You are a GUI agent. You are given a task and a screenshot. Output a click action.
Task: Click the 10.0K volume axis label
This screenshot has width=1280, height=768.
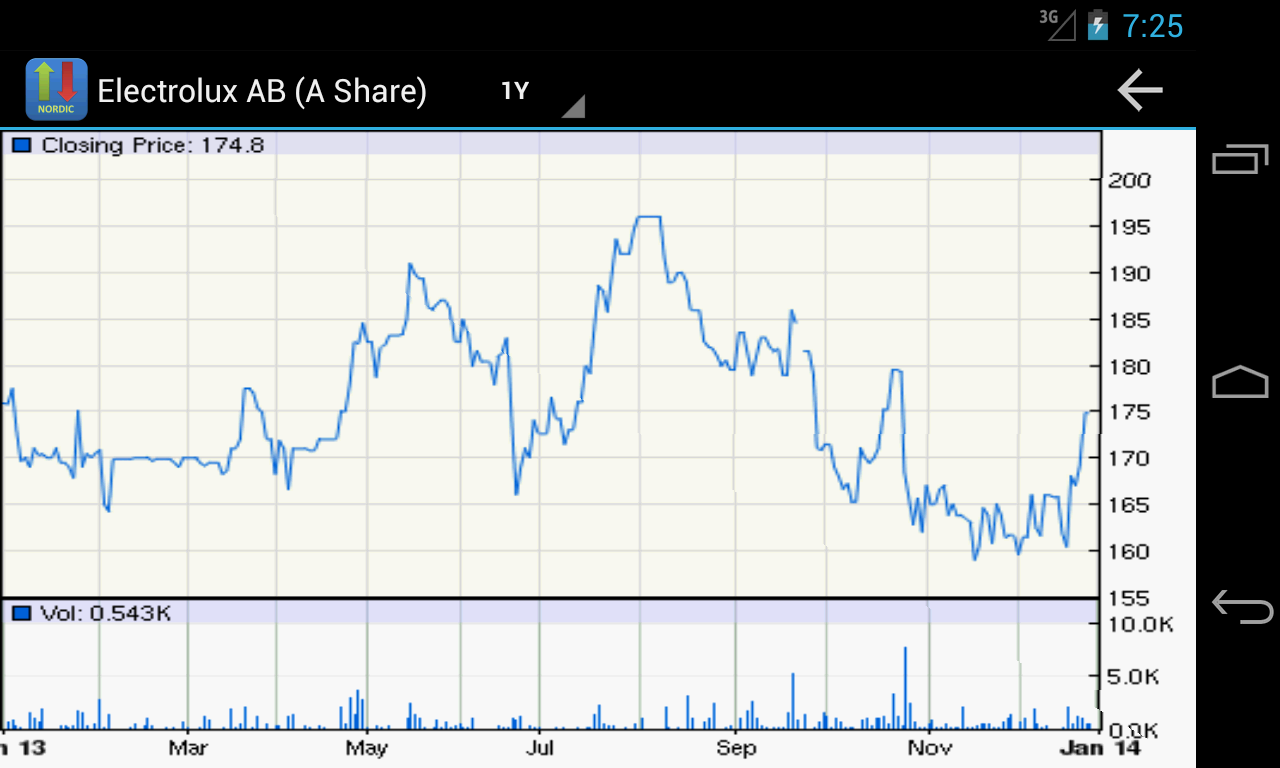[x=1139, y=625]
